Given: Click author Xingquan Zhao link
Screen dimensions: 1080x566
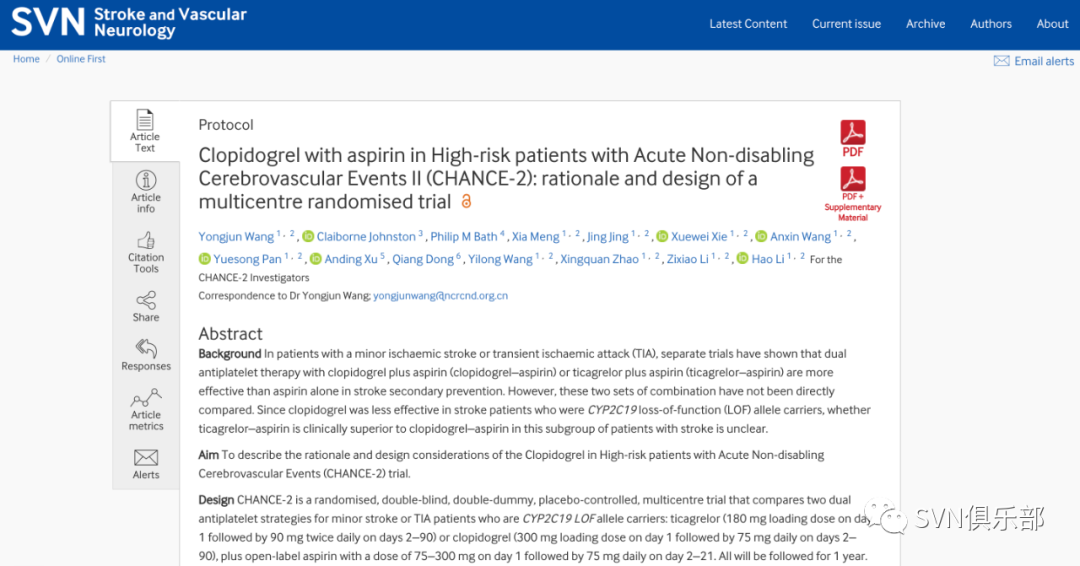Looking at the screenshot, I should pyautogui.click(x=599, y=260).
